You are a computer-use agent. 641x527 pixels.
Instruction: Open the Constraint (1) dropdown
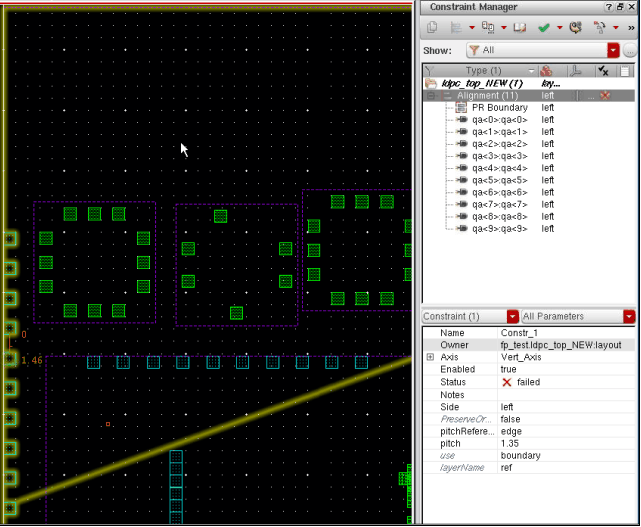point(512,316)
